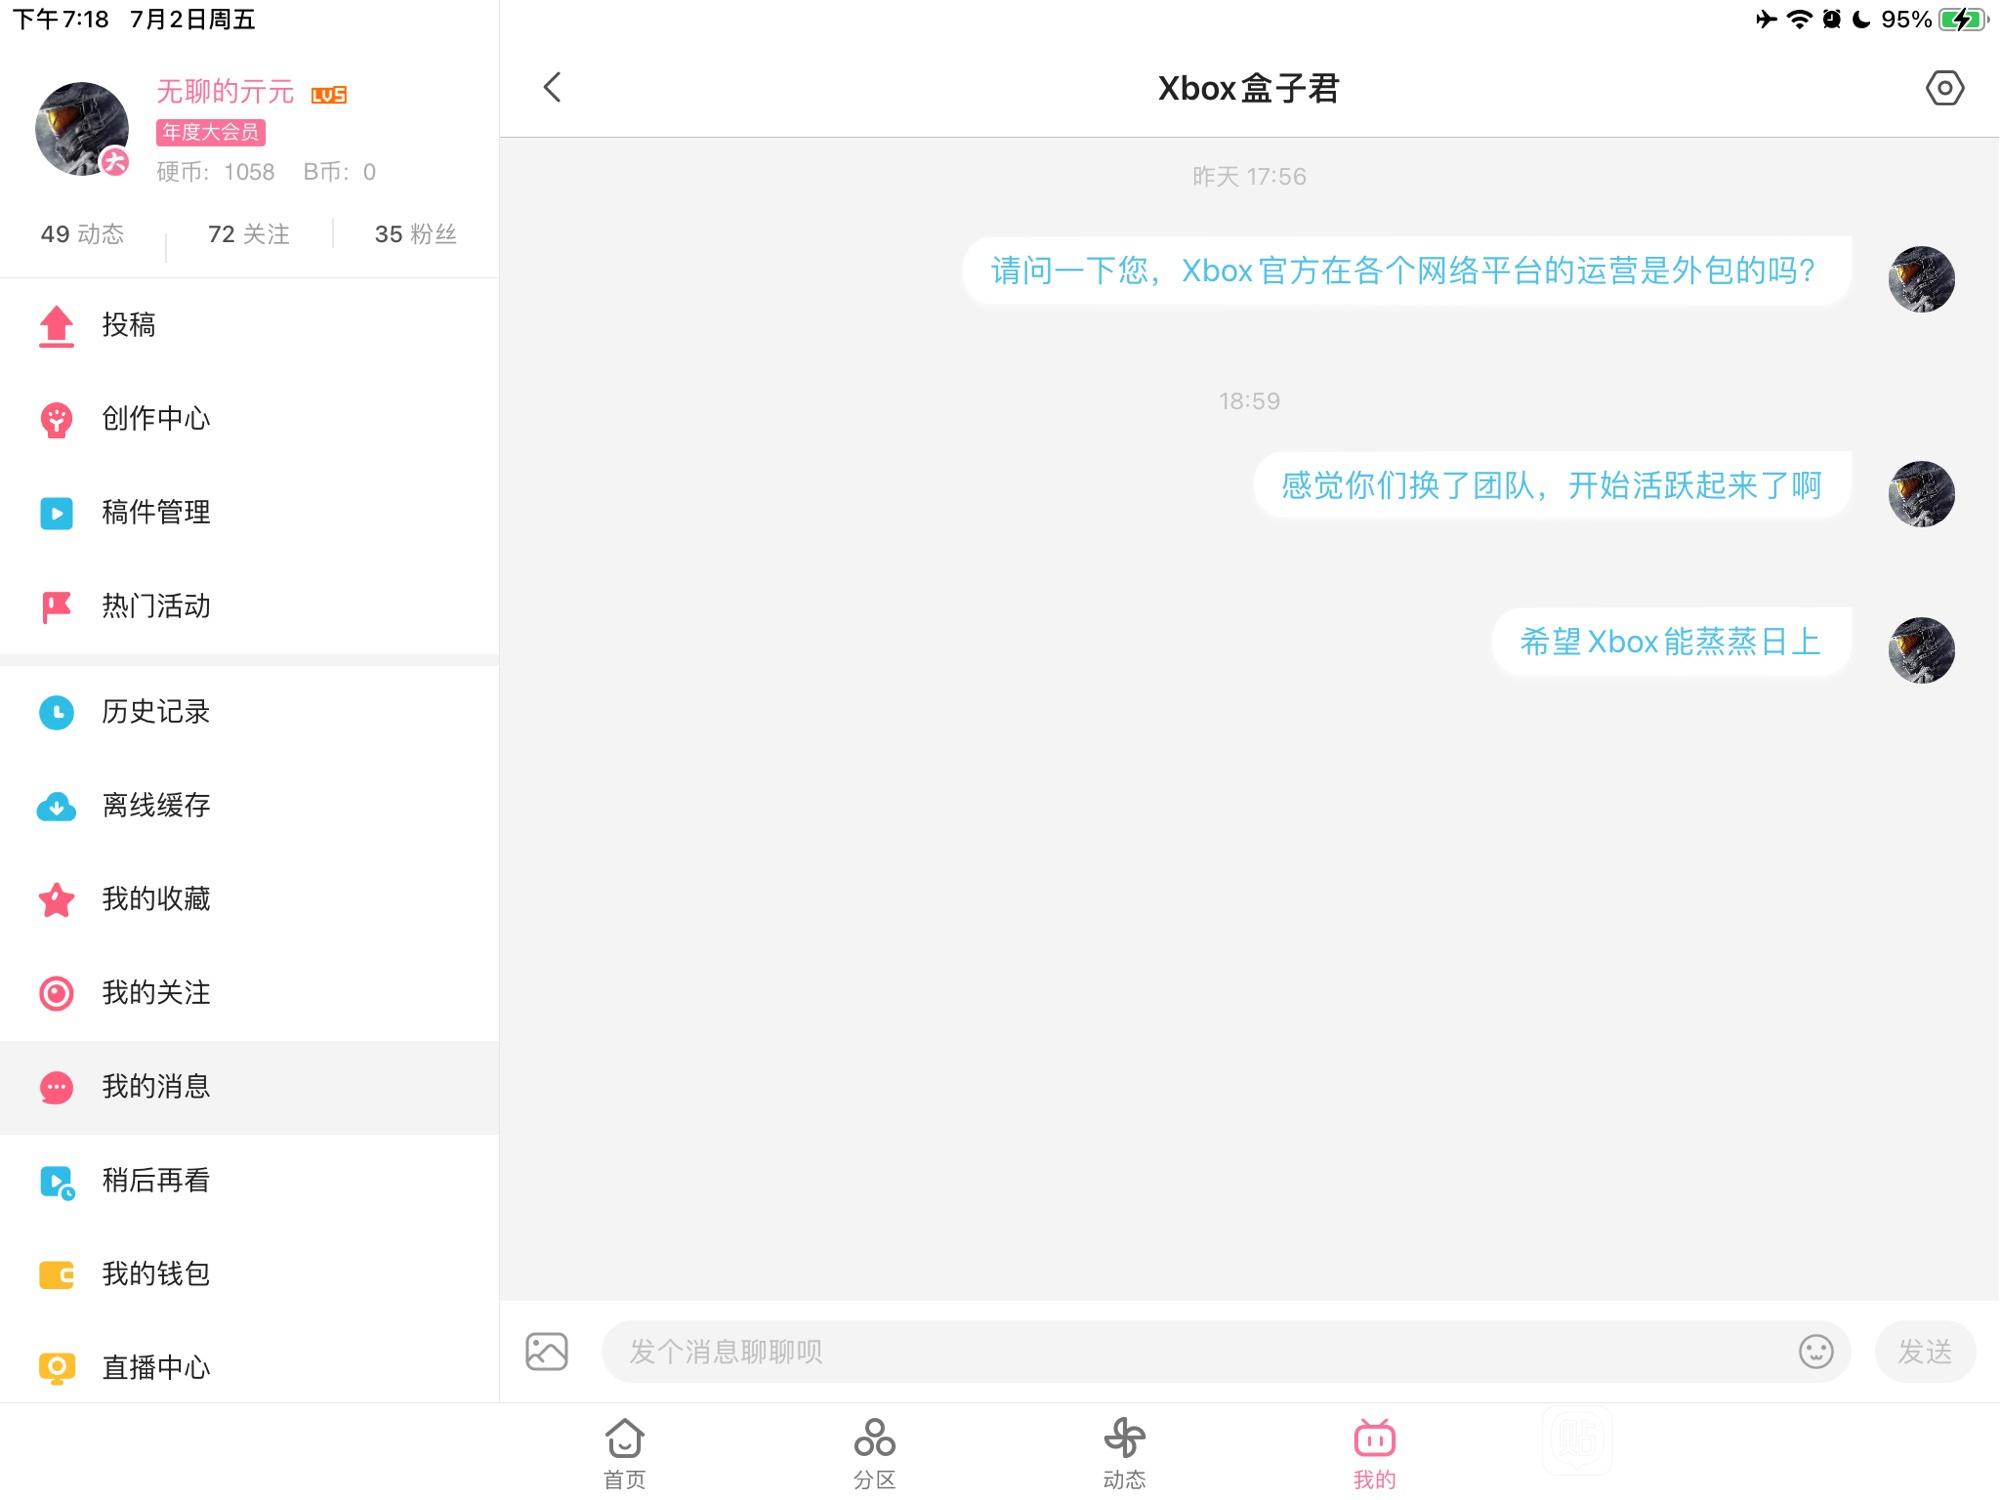Image resolution: width=2000 pixels, height=1500 pixels.
Task: Tap username 无聊的亓亓
Action: pyautogui.click(x=225, y=92)
